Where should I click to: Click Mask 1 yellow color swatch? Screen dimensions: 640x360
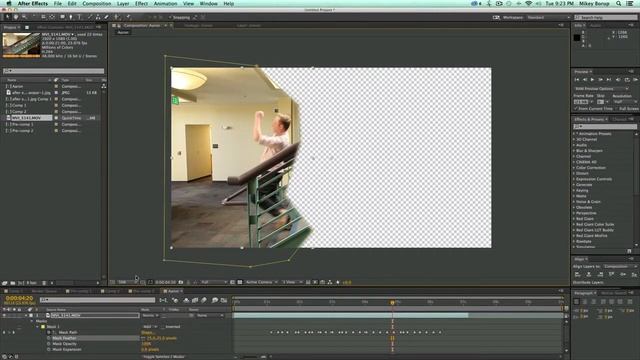[43, 327]
